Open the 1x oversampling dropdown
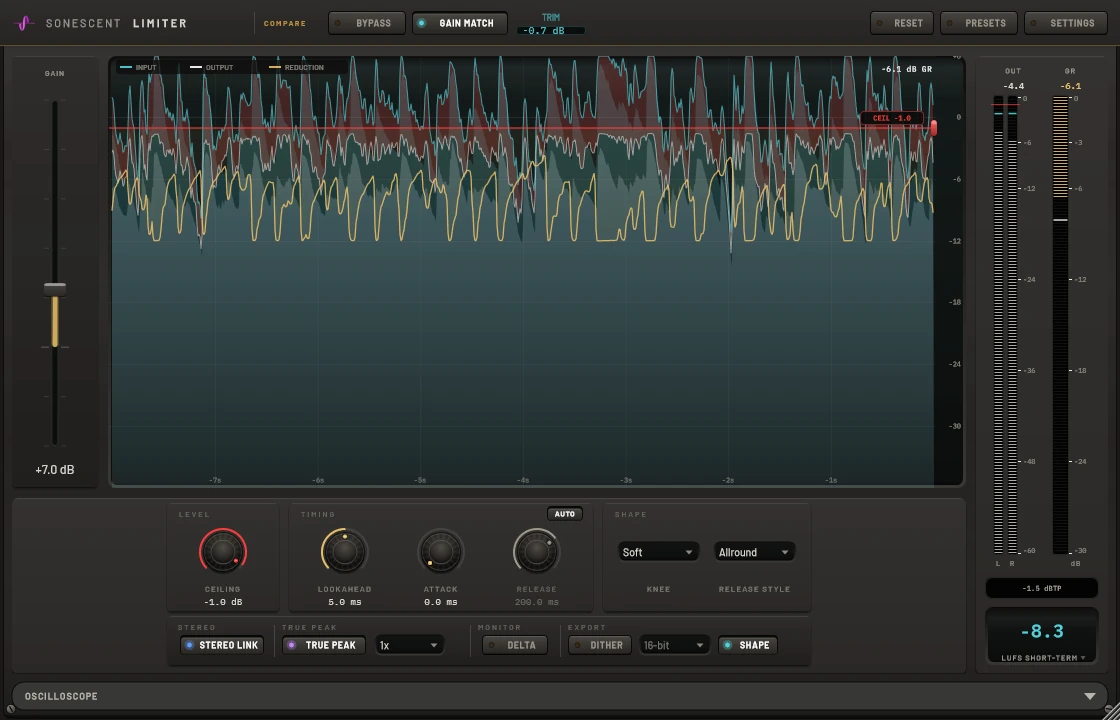 click(409, 645)
